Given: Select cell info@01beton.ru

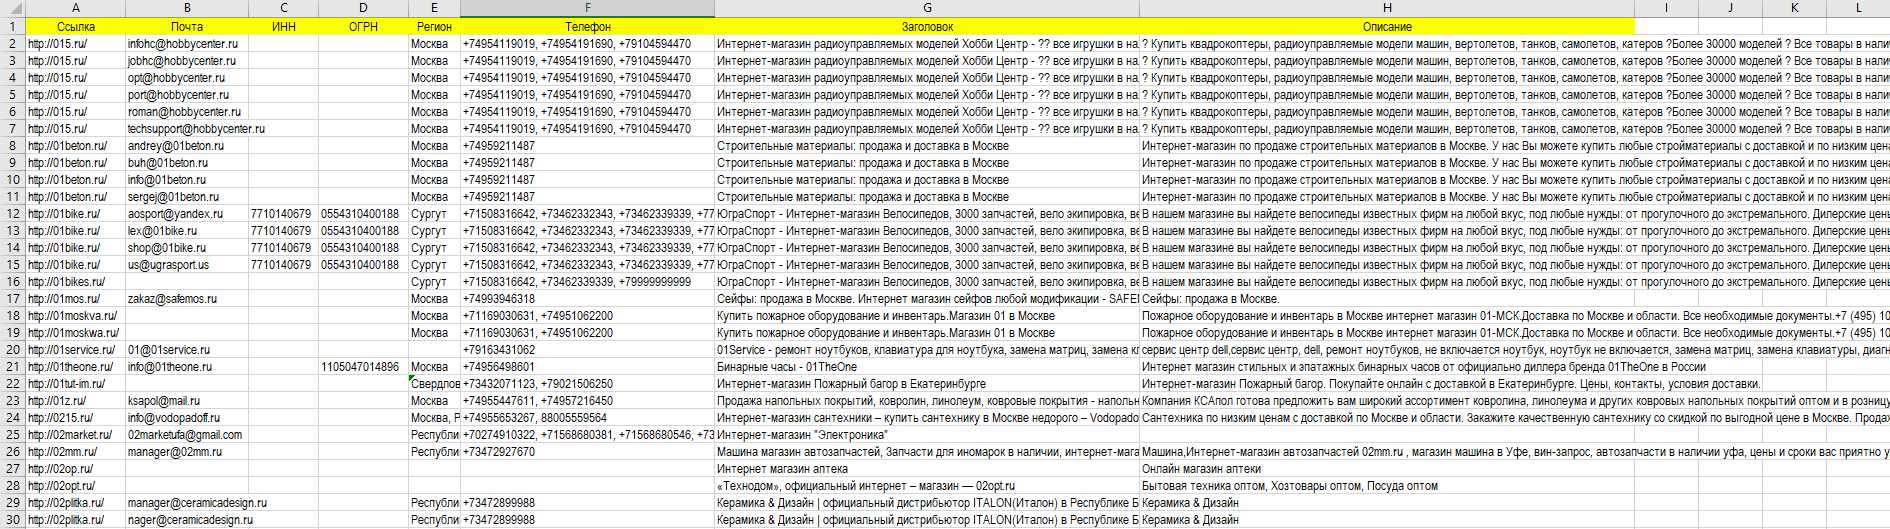Looking at the screenshot, I should (x=186, y=180).
